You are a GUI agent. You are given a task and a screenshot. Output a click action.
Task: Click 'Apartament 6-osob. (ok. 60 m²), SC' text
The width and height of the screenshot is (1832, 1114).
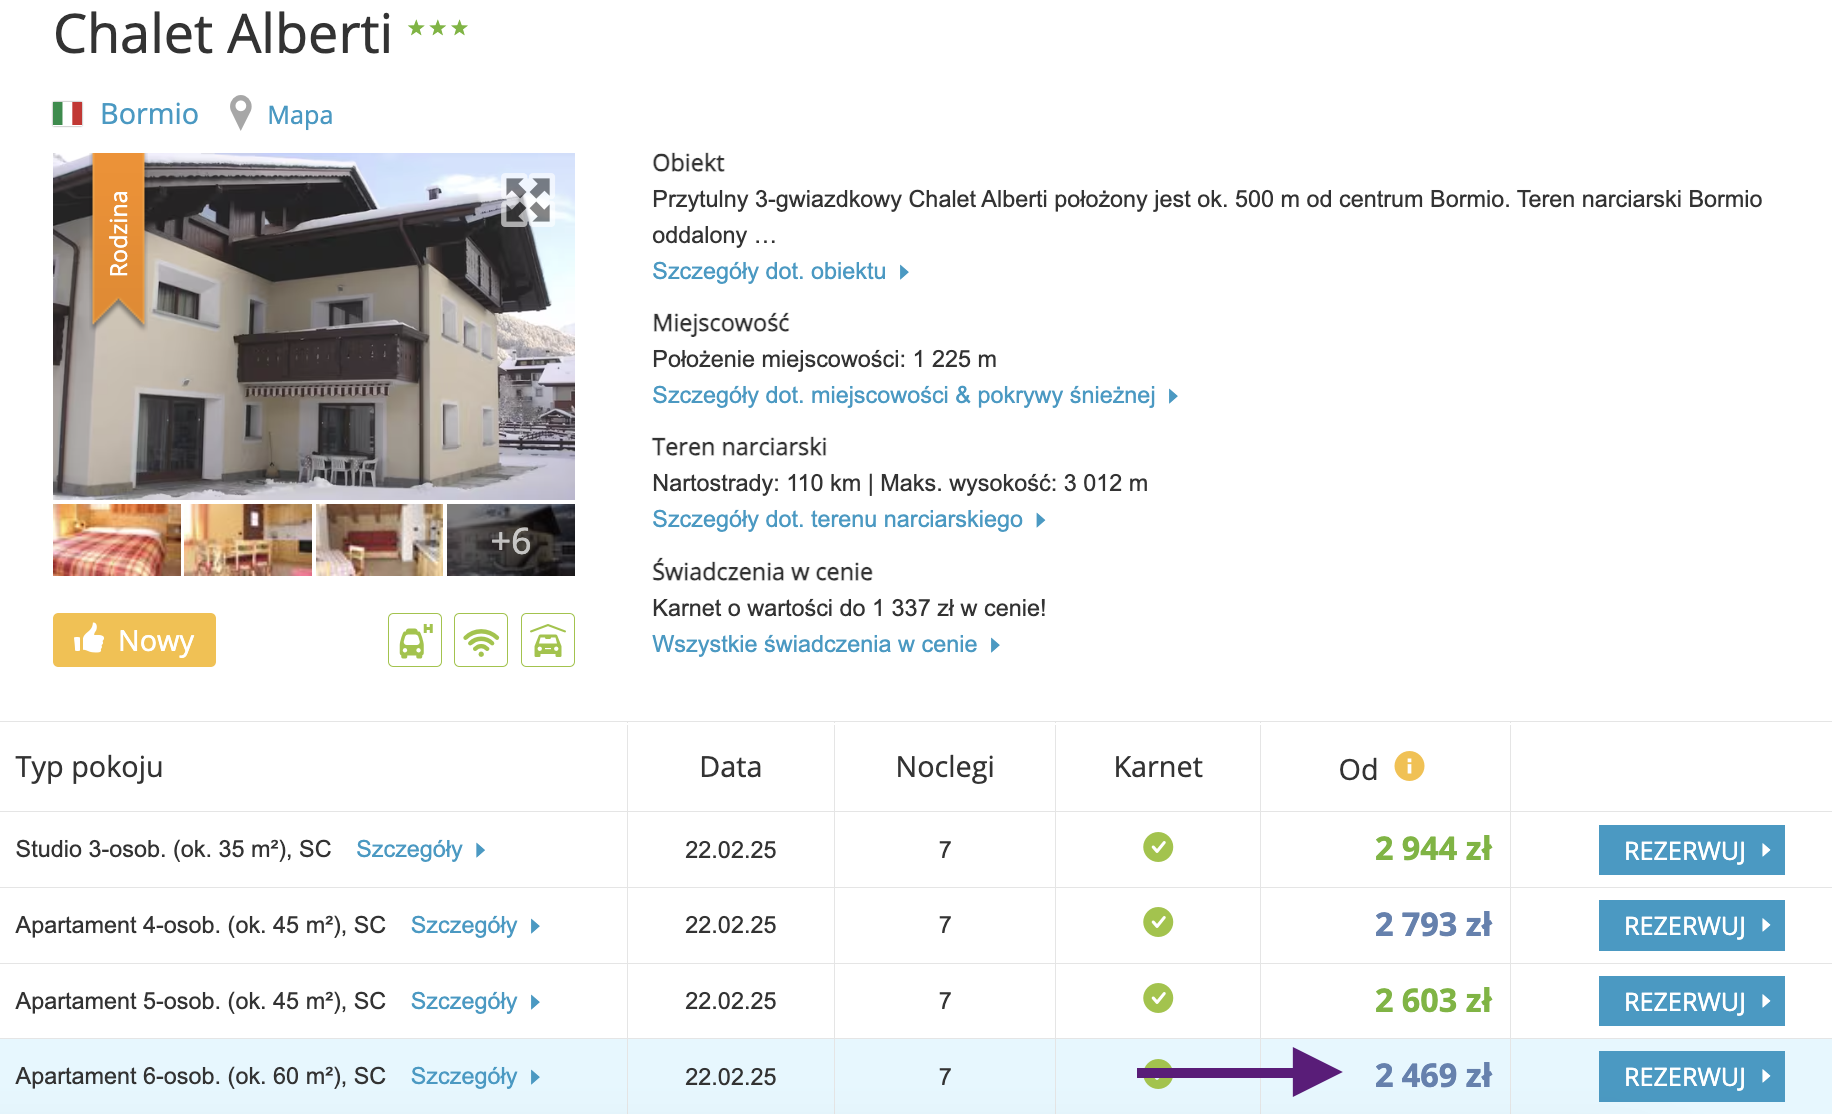tap(201, 1076)
